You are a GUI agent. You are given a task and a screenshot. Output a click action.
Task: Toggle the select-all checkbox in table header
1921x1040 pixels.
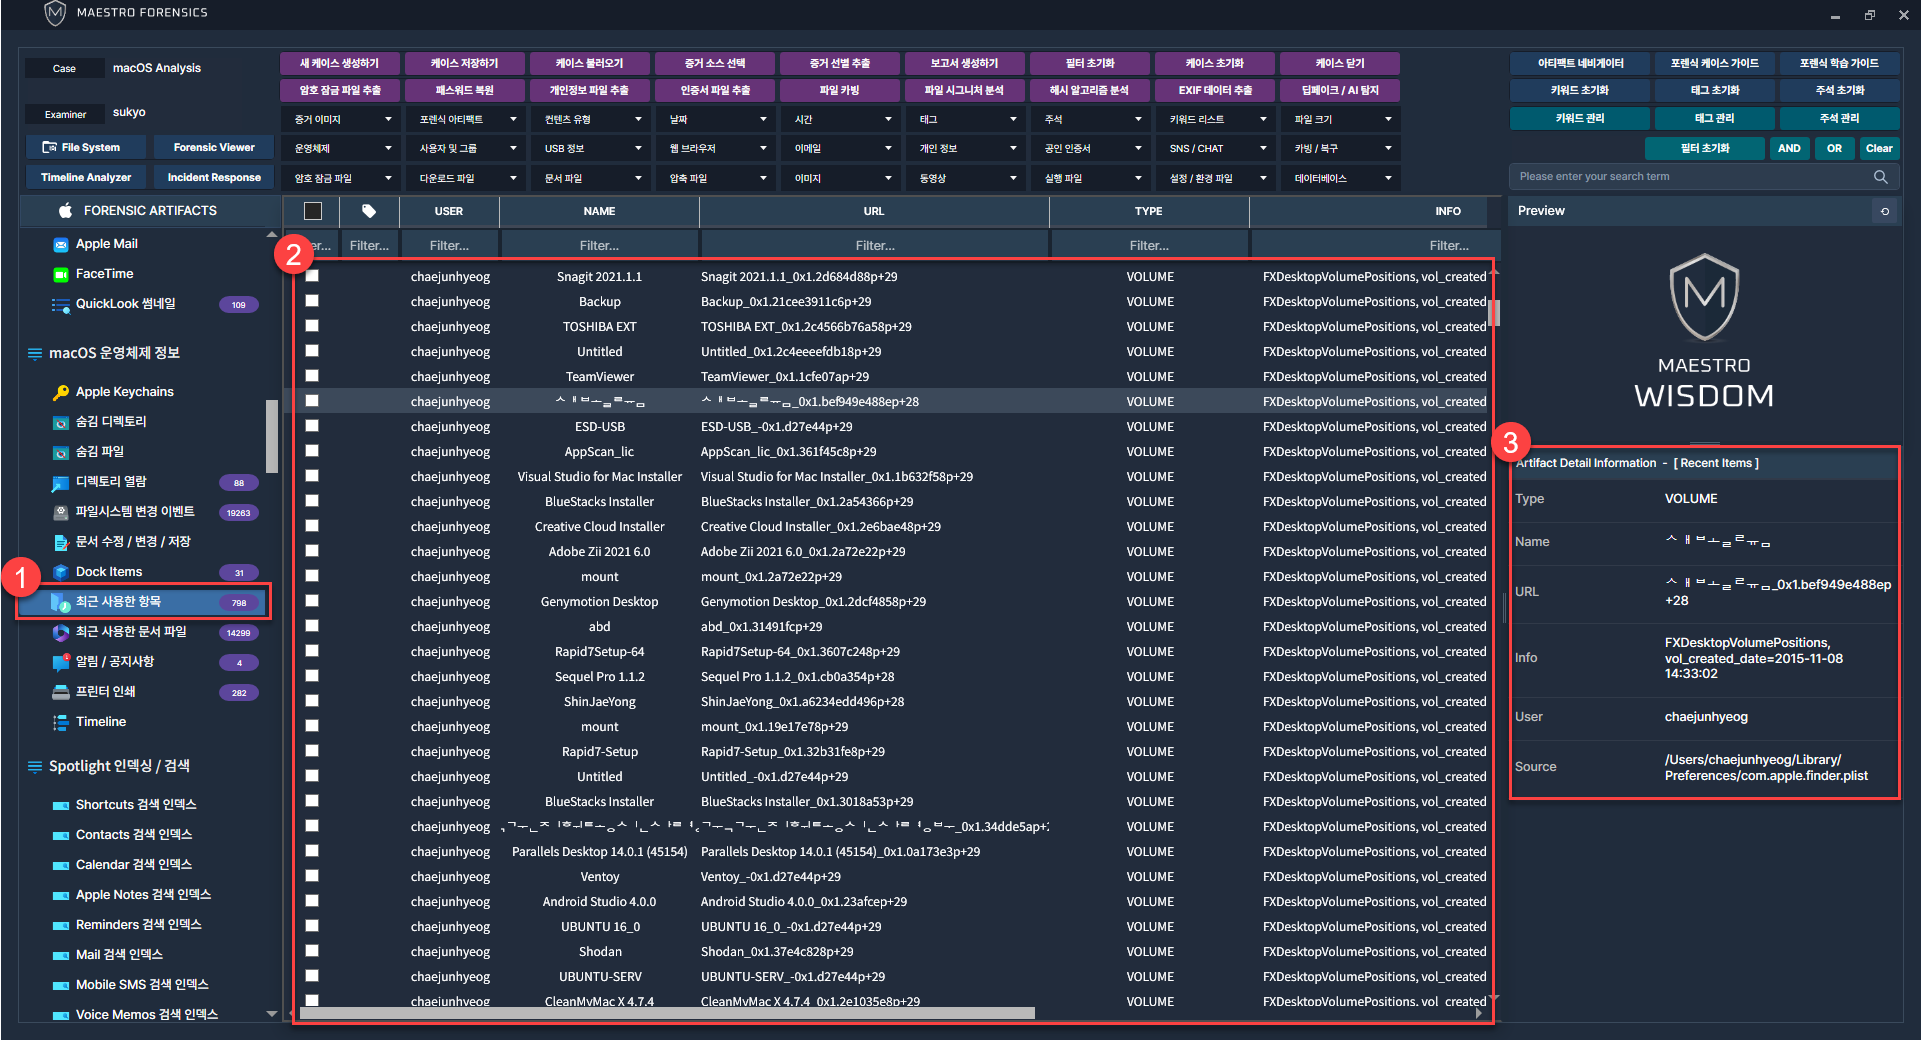(313, 211)
